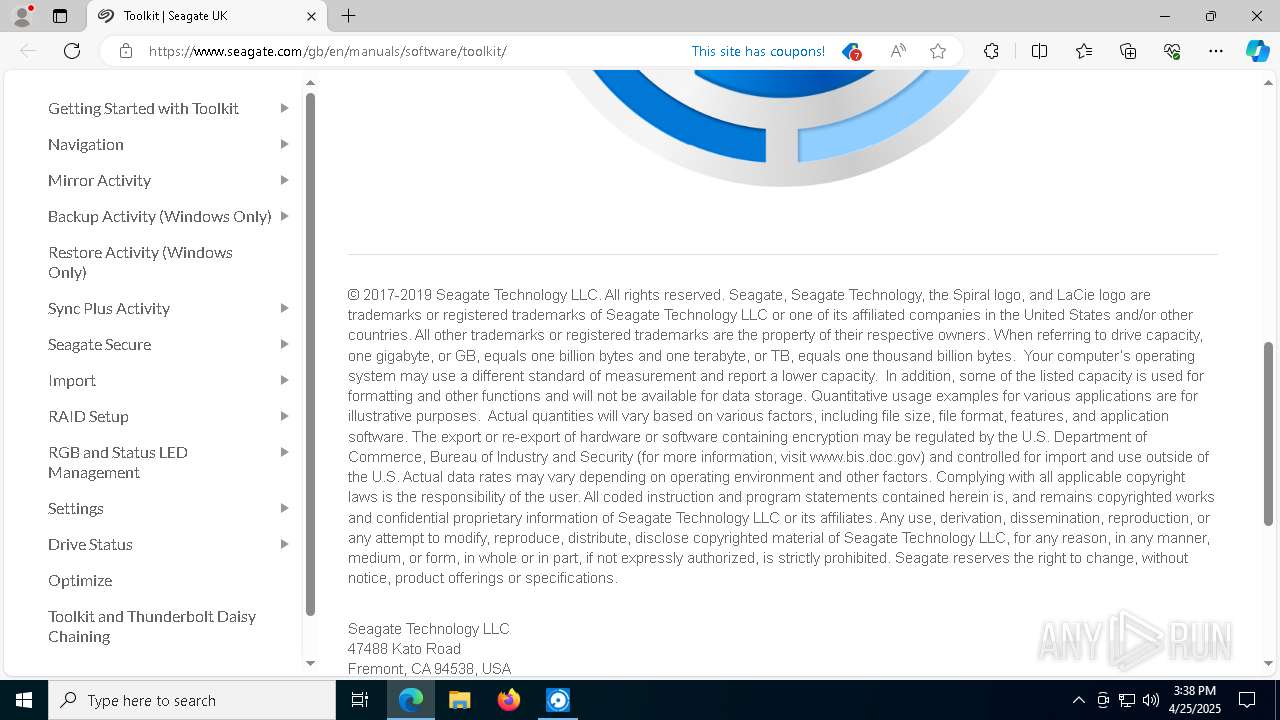The image size is (1280, 720).
Task: Expand the Import section arrow
Action: pos(285,380)
